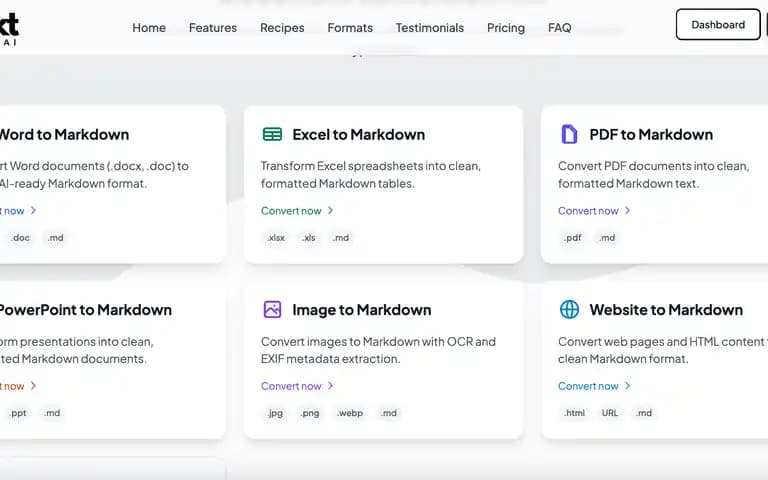Click the Excel spreadsheet icon
The image size is (768, 480).
[272, 134]
